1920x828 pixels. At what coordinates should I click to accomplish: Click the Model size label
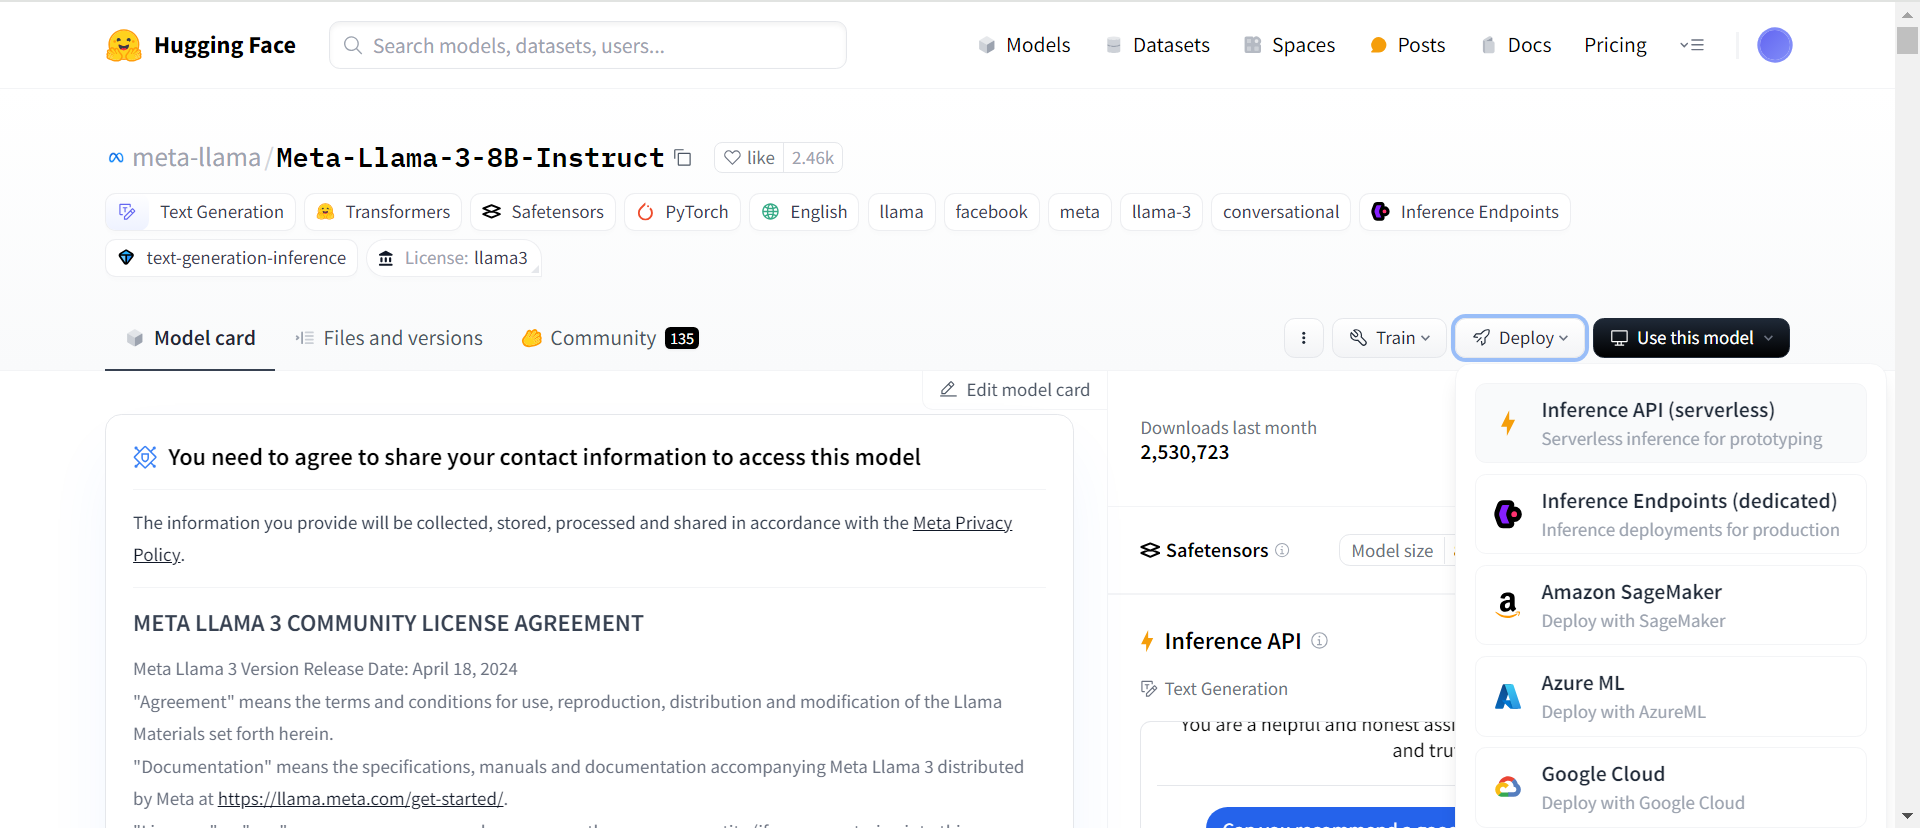click(x=1392, y=550)
